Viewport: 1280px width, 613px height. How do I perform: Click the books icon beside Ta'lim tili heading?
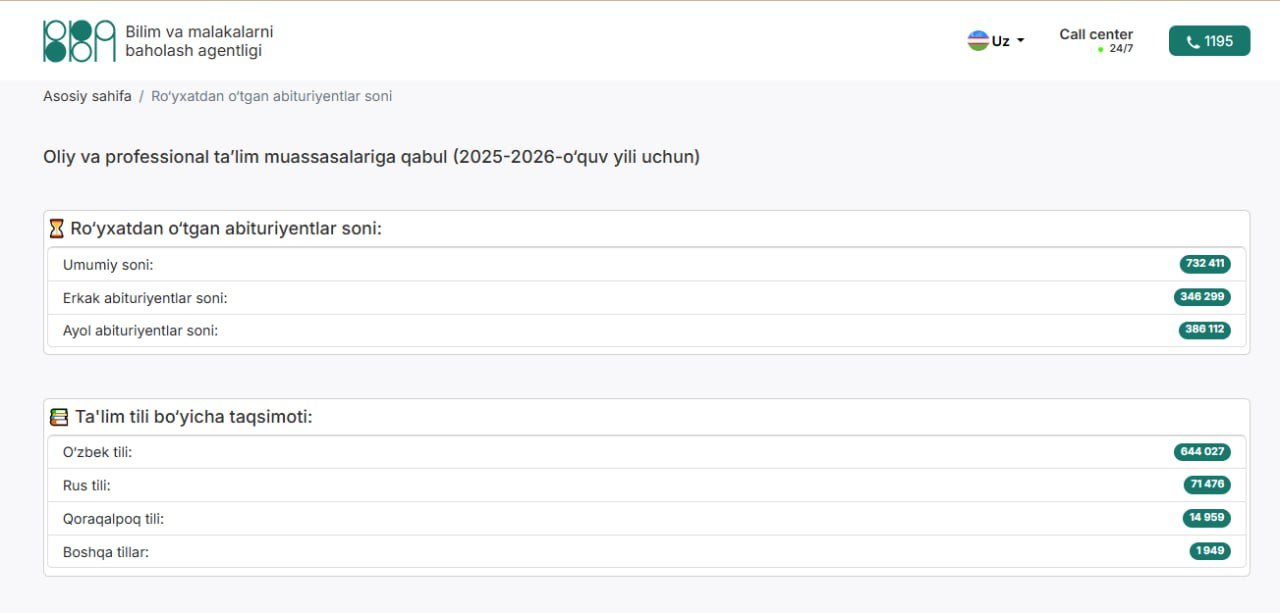coord(59,417)
